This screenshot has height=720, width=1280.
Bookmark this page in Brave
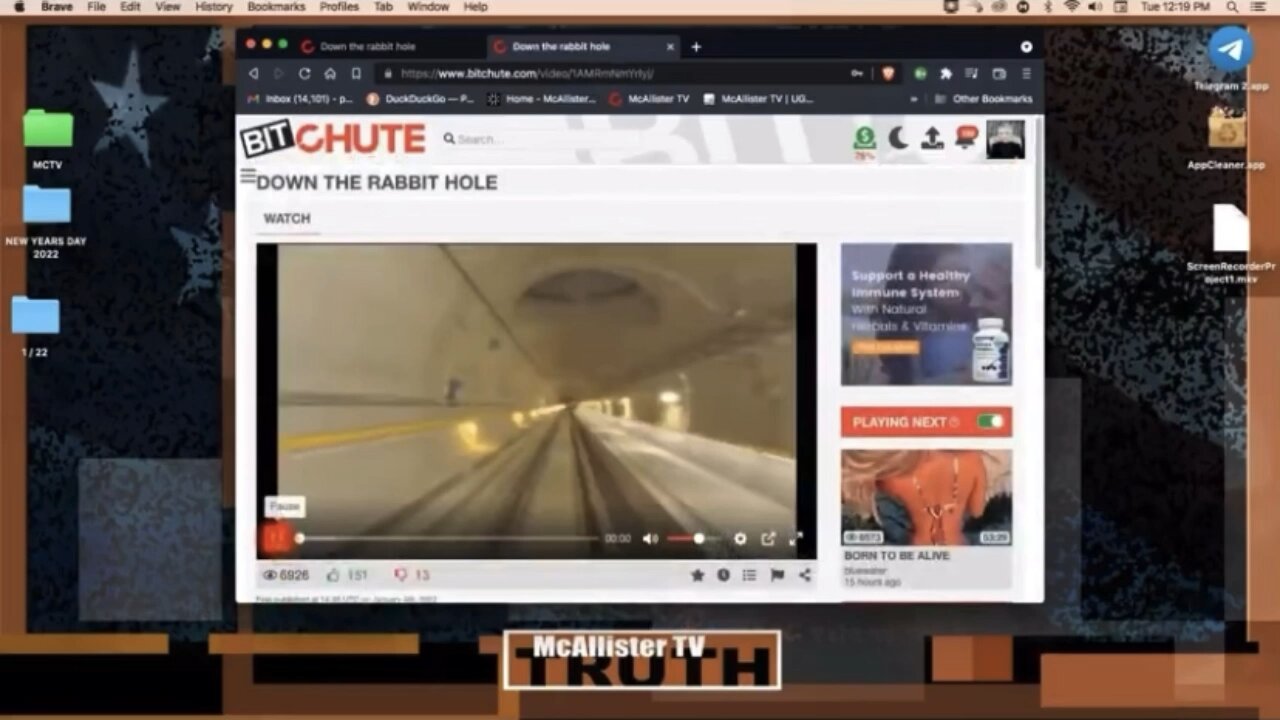pyautogui.click(x=356, y=73)
